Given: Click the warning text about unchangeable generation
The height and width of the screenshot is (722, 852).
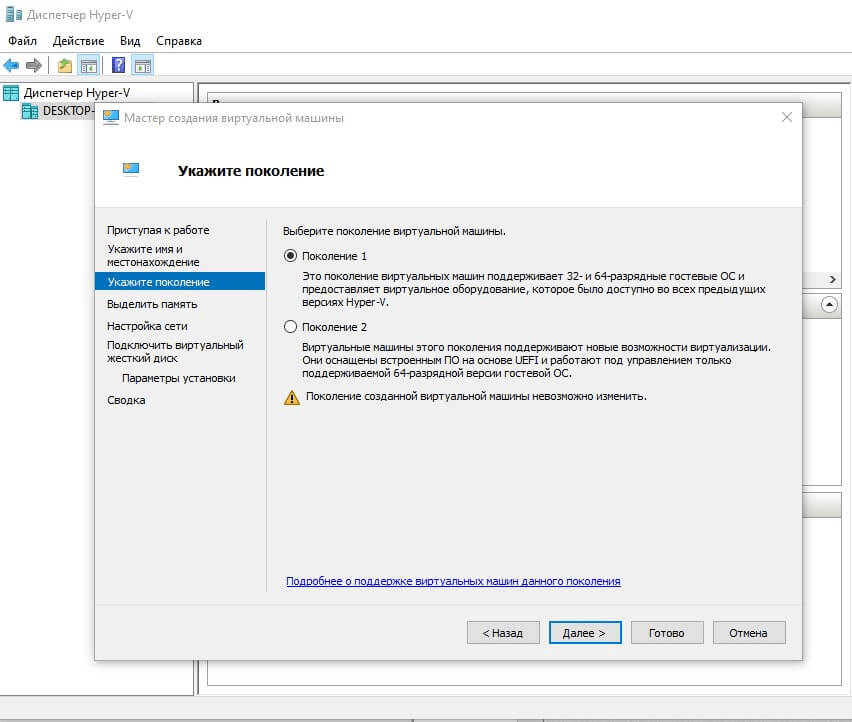Looking at the screenshot, I should 476,397.
